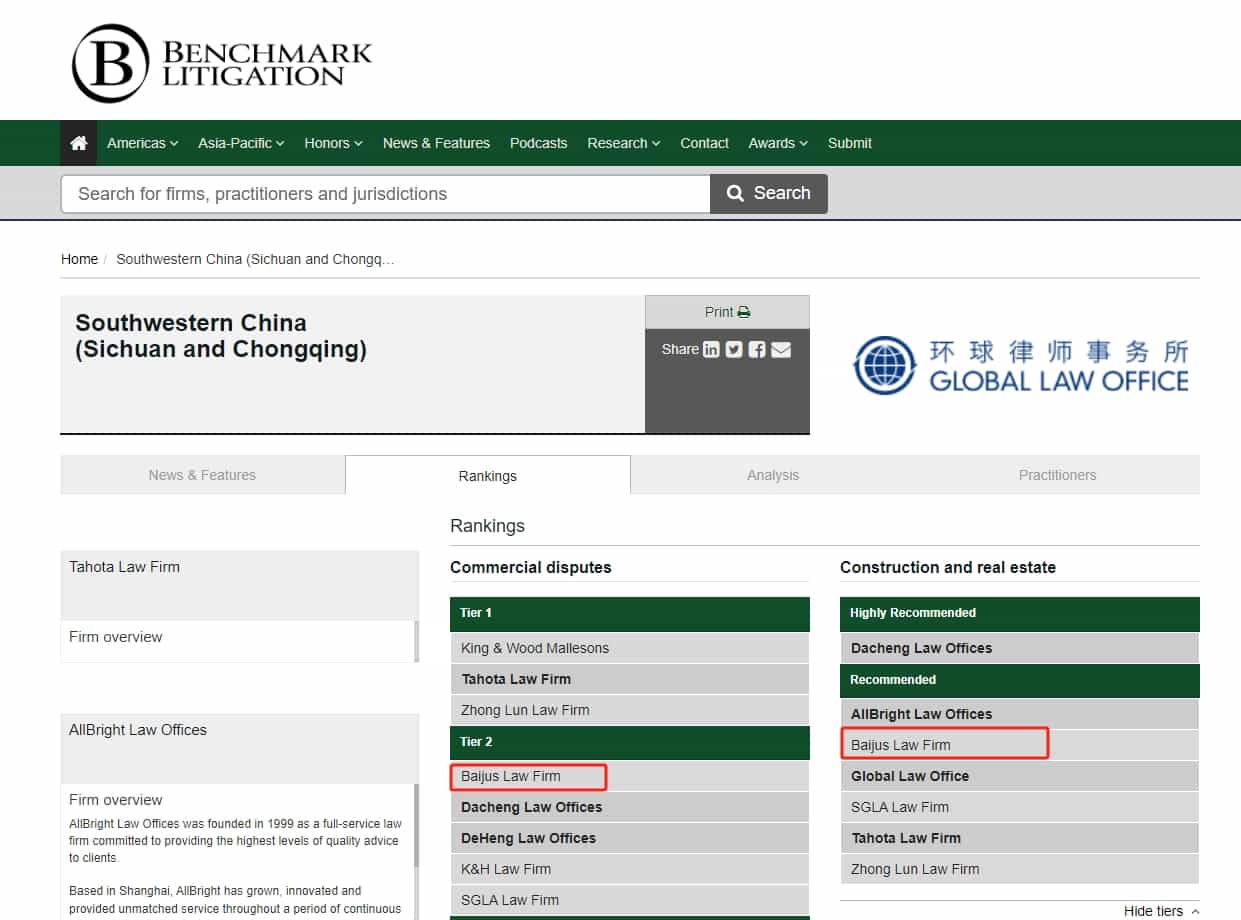This screenshot has width=1241, height=920.
Task: Share the page via email envelope icon
Action: point(781,349)
